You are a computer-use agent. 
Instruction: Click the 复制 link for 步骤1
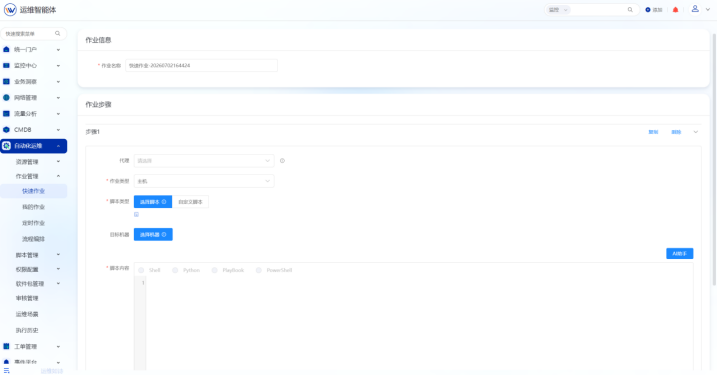(653, 132)
